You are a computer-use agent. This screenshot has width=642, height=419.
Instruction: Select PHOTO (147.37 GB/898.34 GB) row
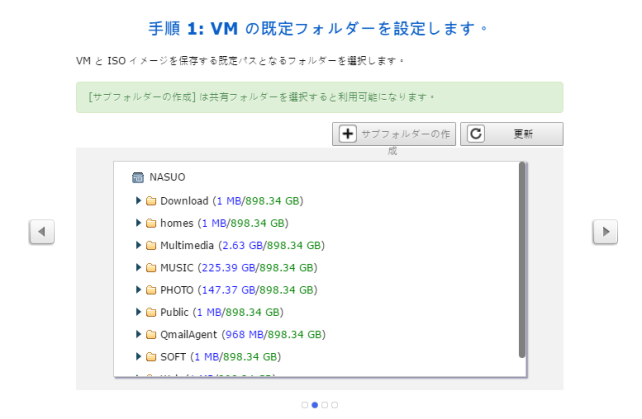[x=238, y=290]
